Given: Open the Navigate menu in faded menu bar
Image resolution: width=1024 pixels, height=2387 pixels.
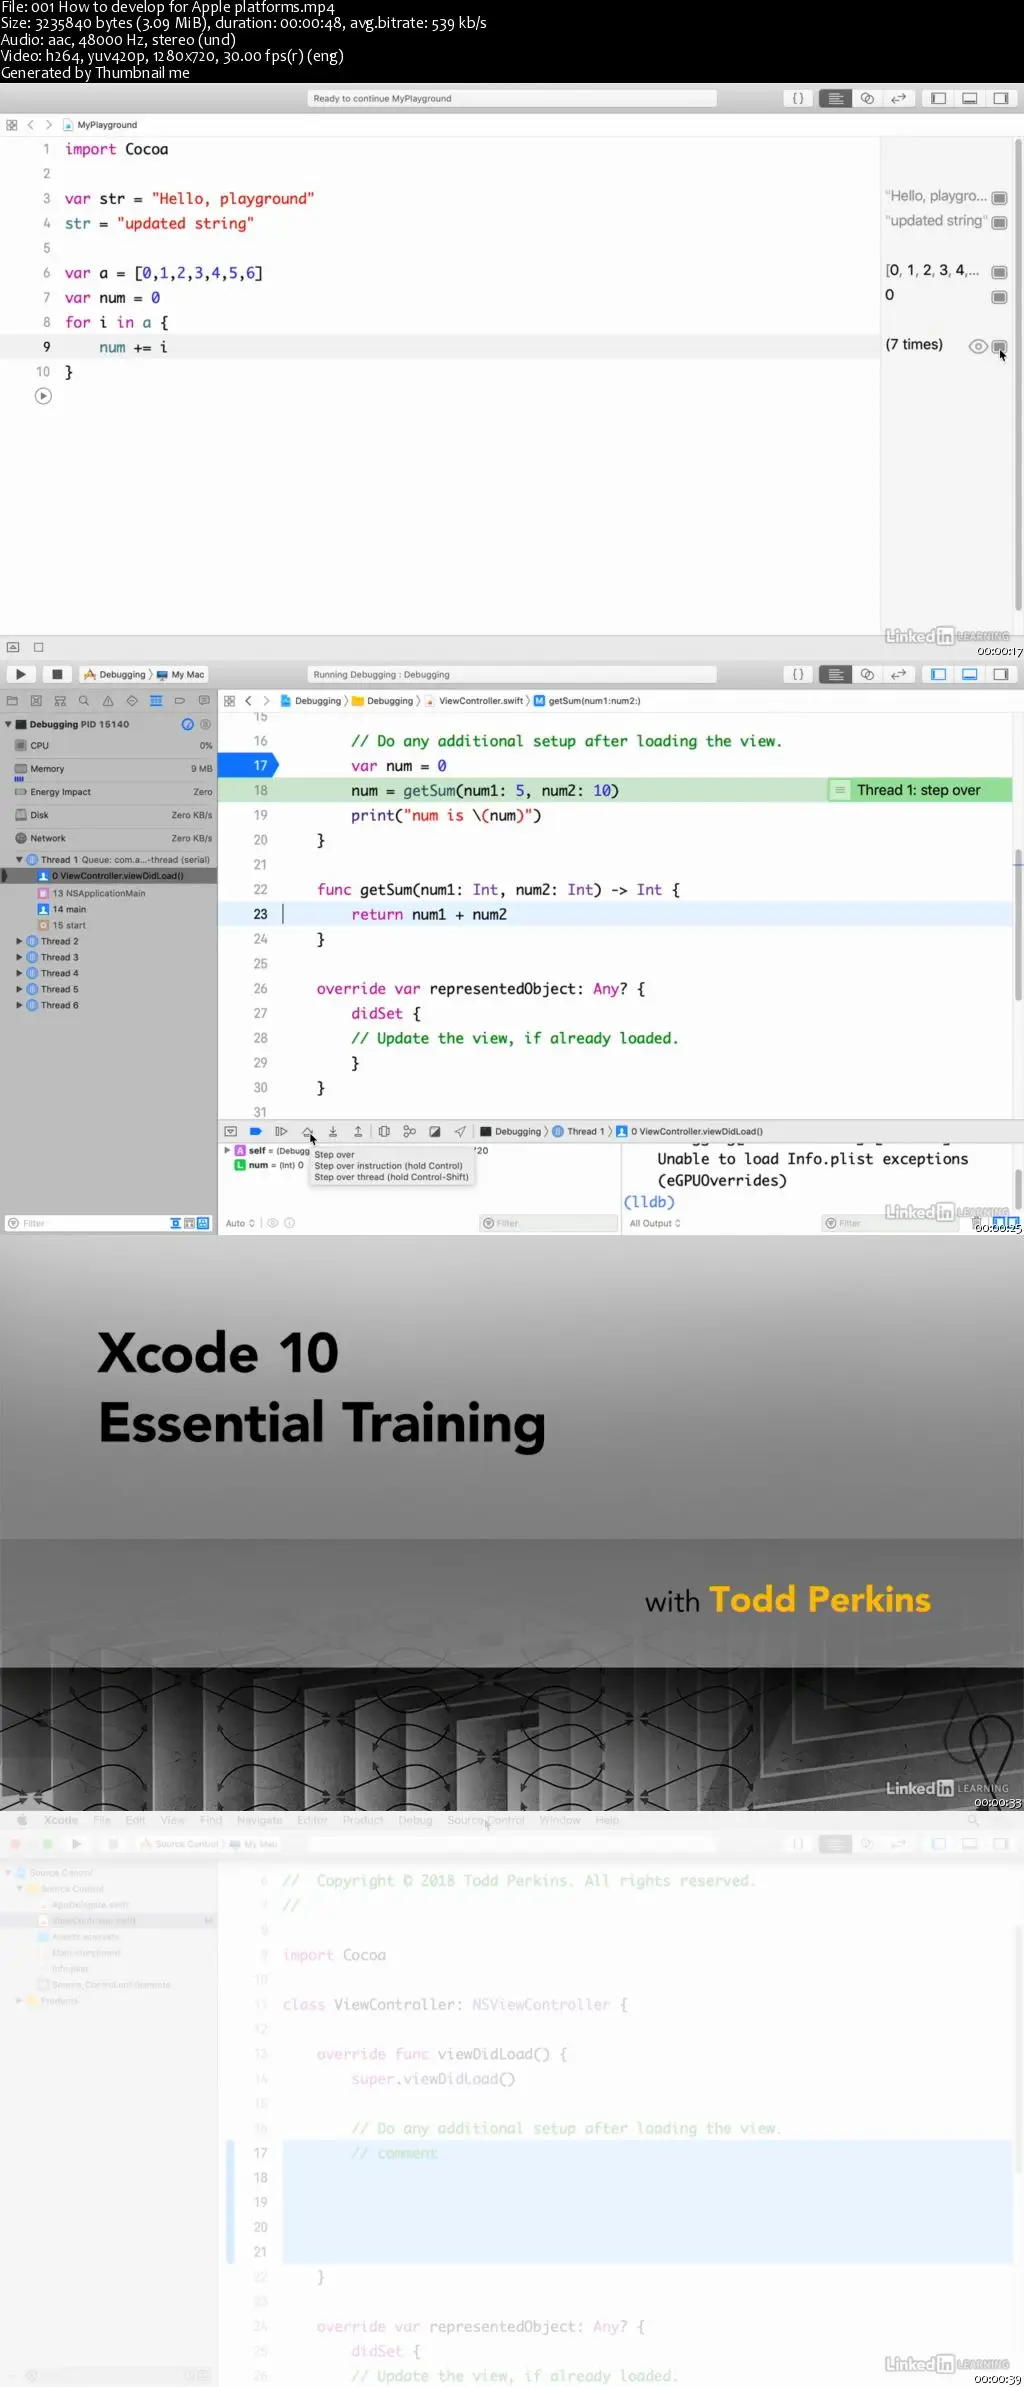Looking at the screenshot, I should pos(260,1820).
